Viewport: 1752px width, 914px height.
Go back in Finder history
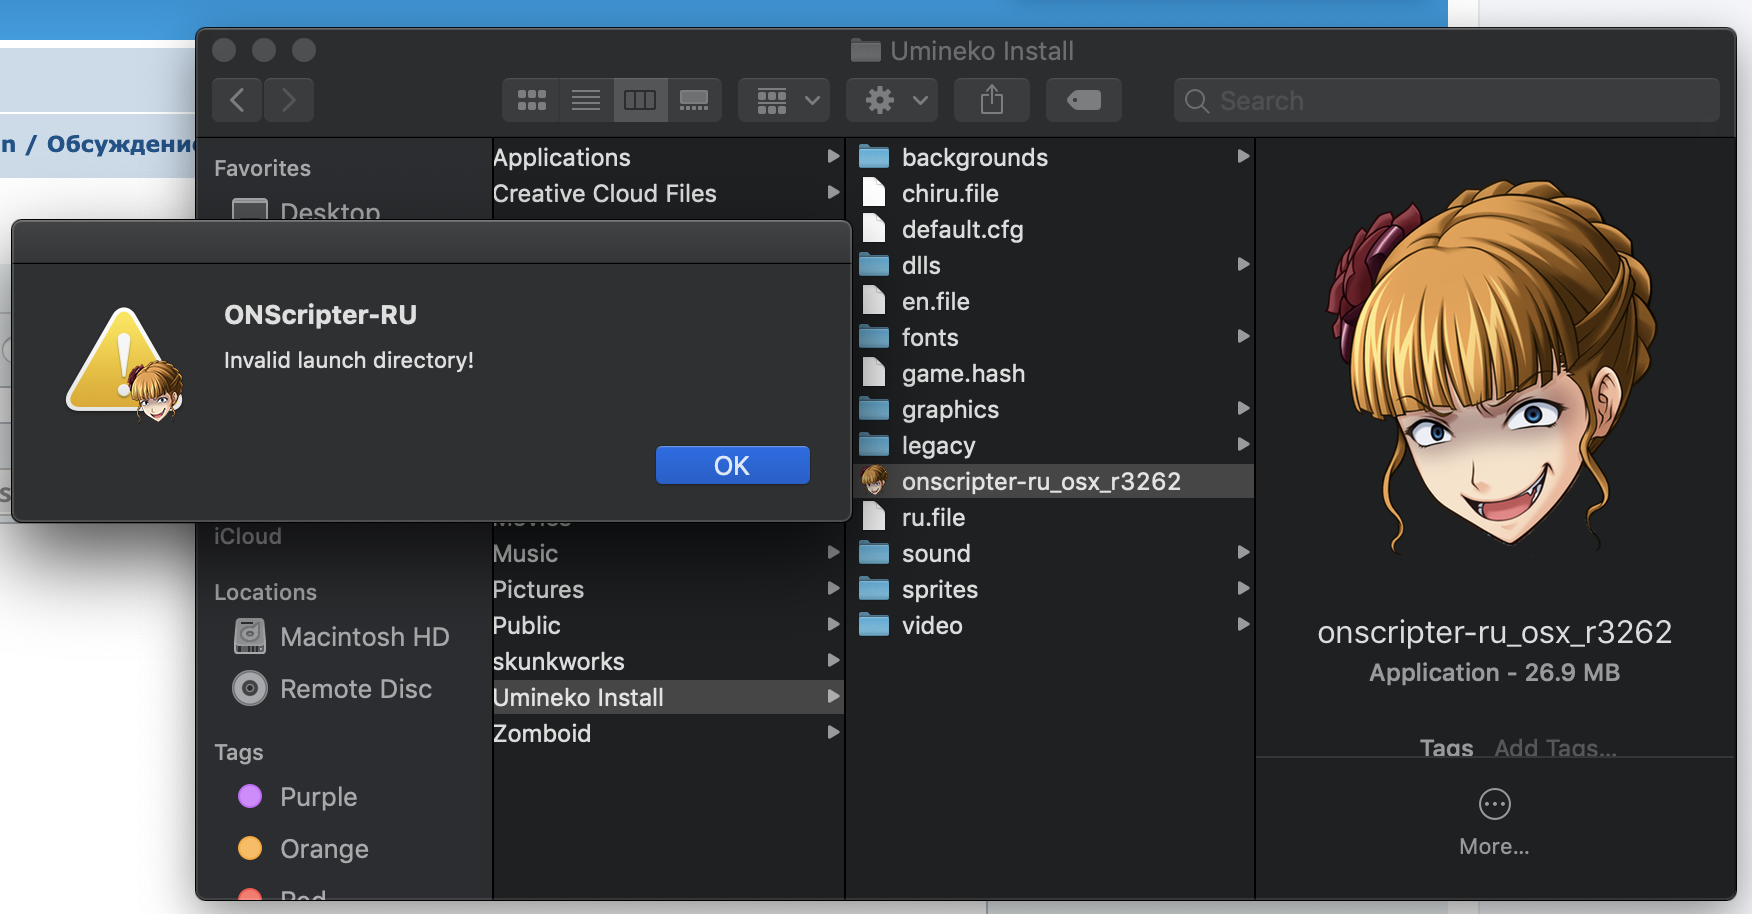click(237, 100)
